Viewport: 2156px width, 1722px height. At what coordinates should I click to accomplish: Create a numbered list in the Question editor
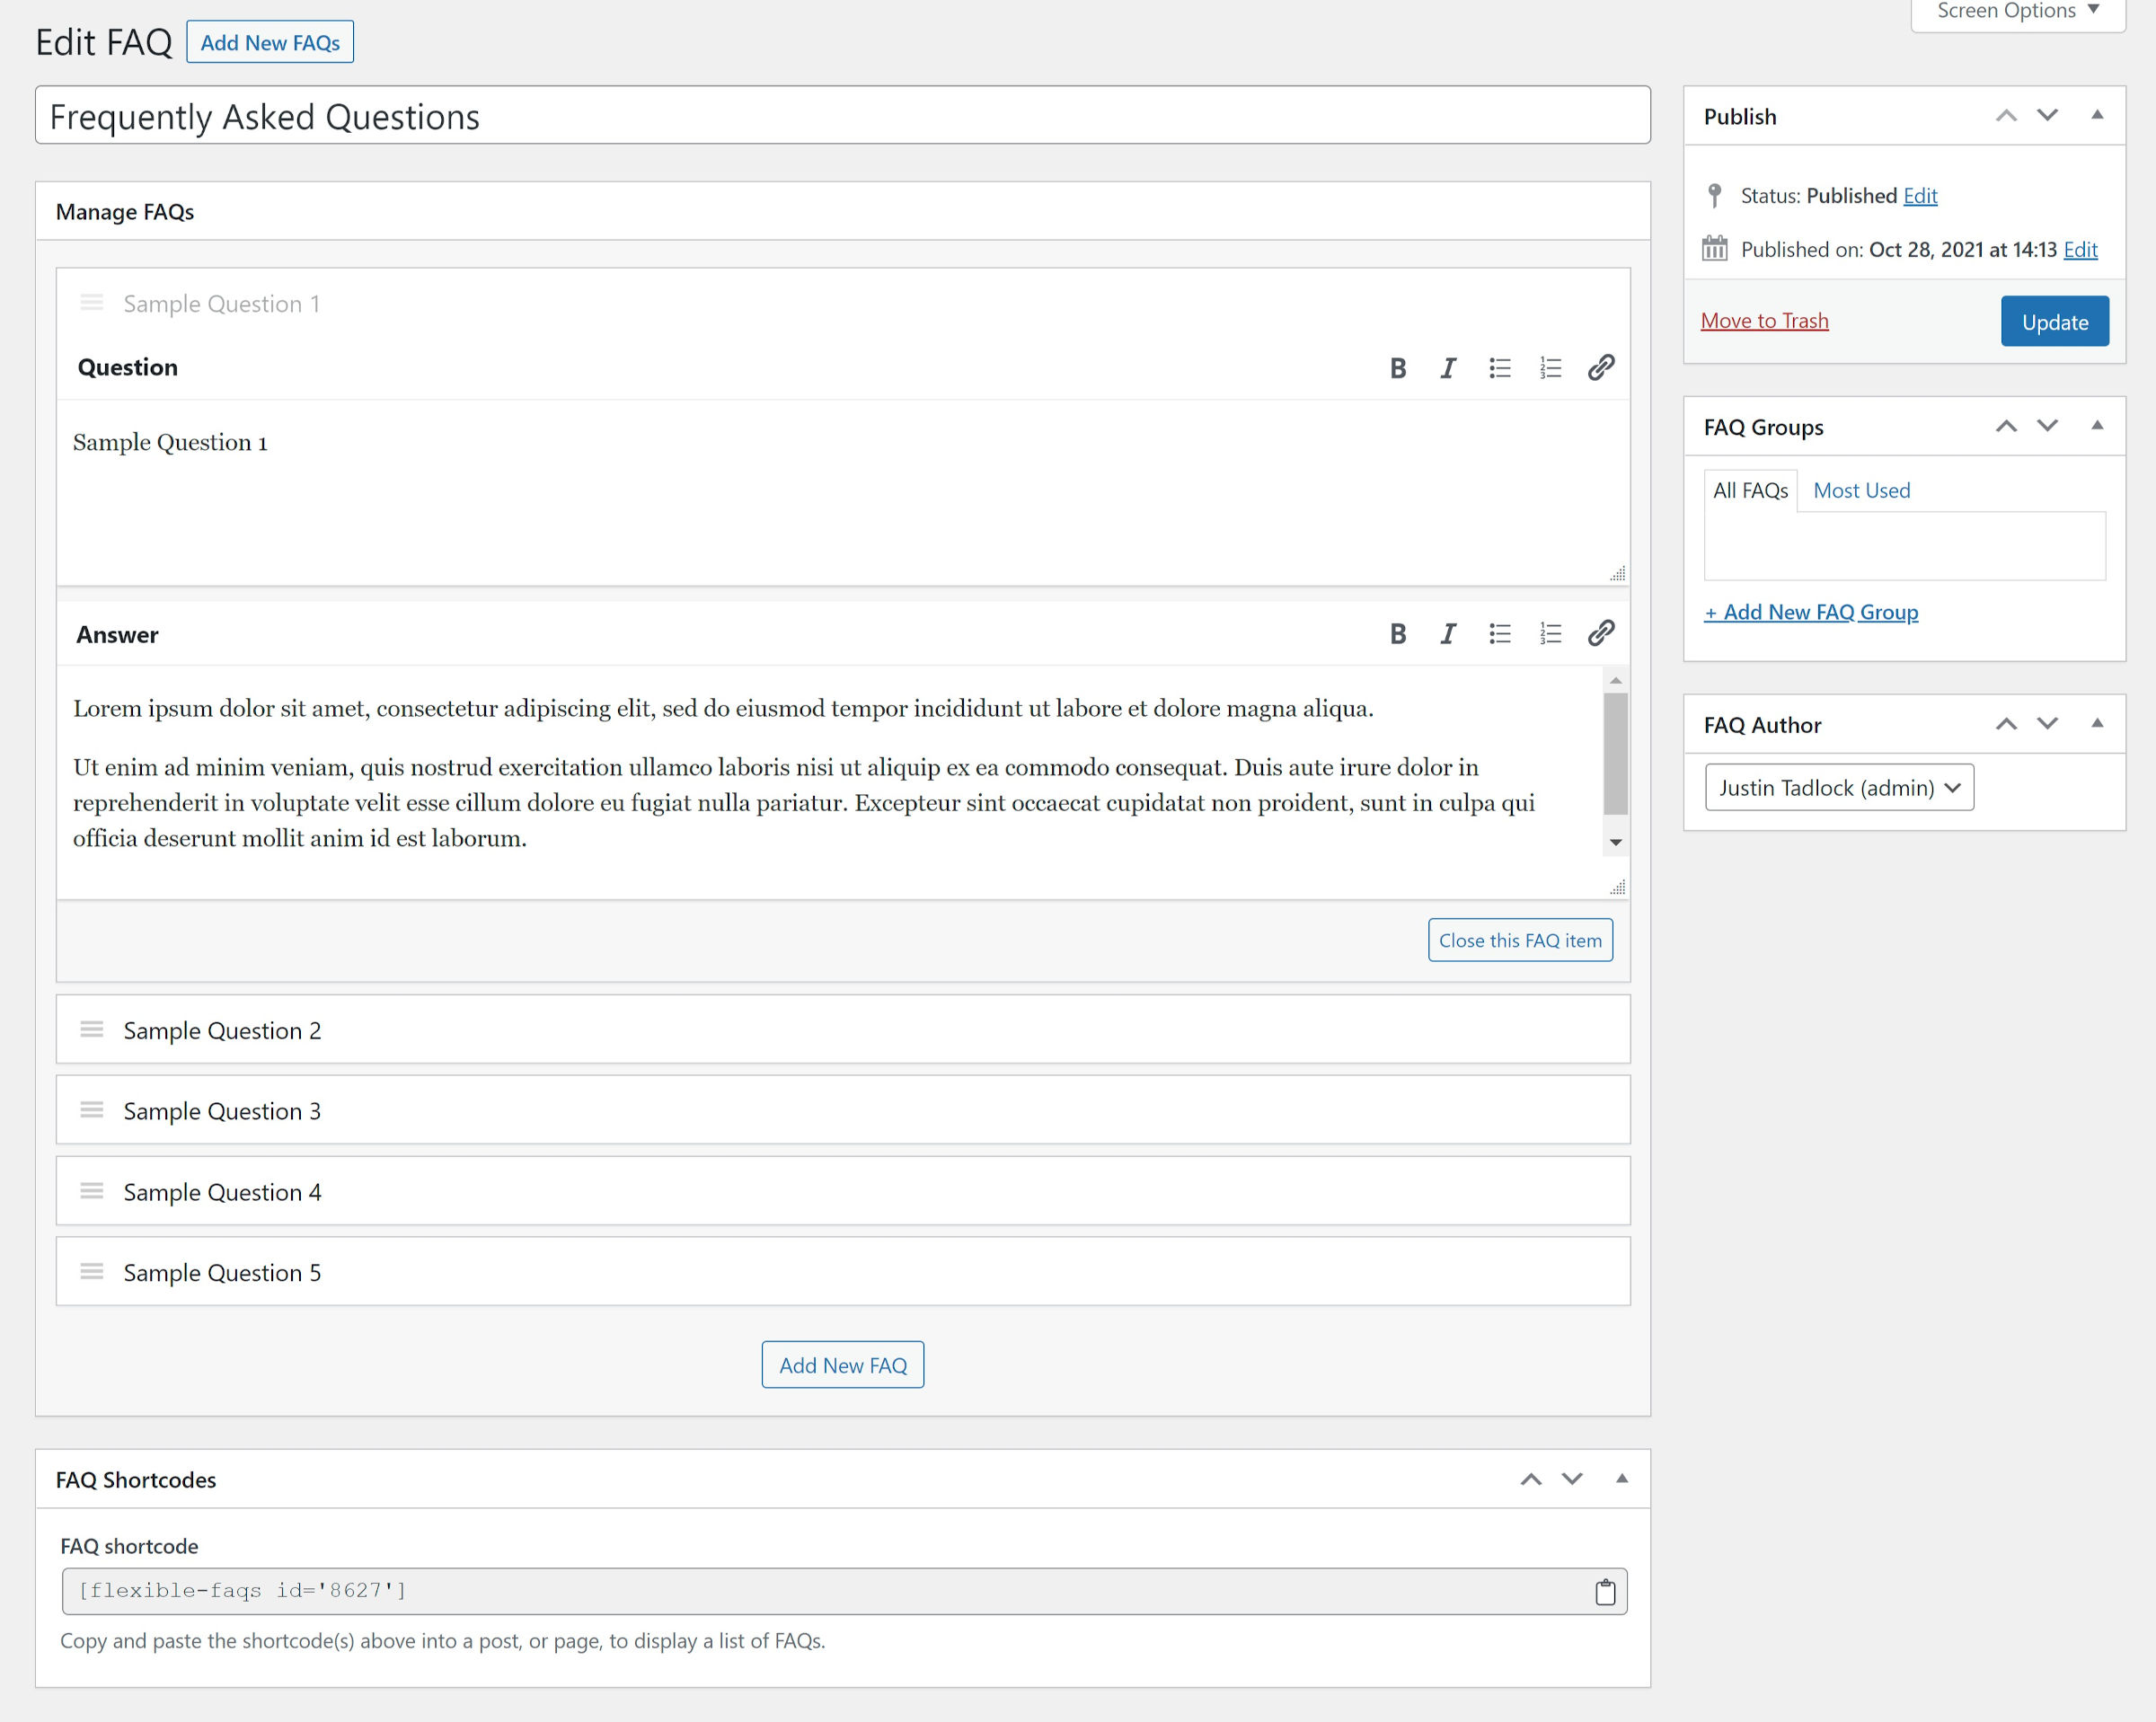1550,367
